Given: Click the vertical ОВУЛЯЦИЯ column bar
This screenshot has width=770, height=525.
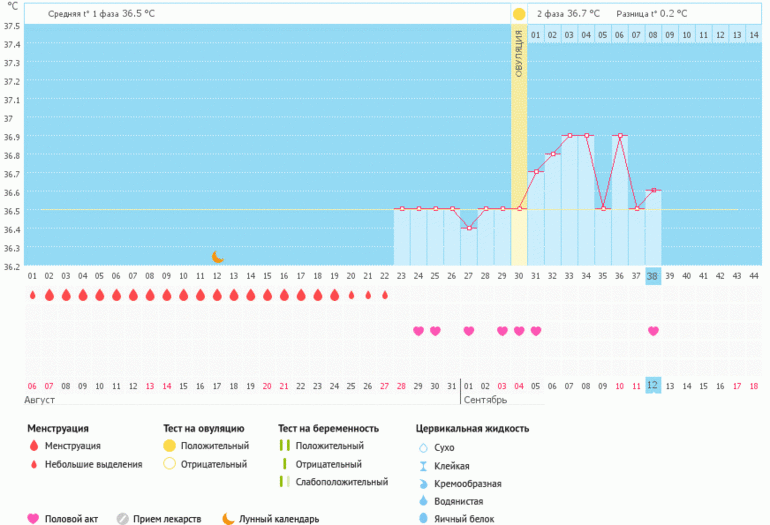Looking at the screenshot, I should [519, 150].
